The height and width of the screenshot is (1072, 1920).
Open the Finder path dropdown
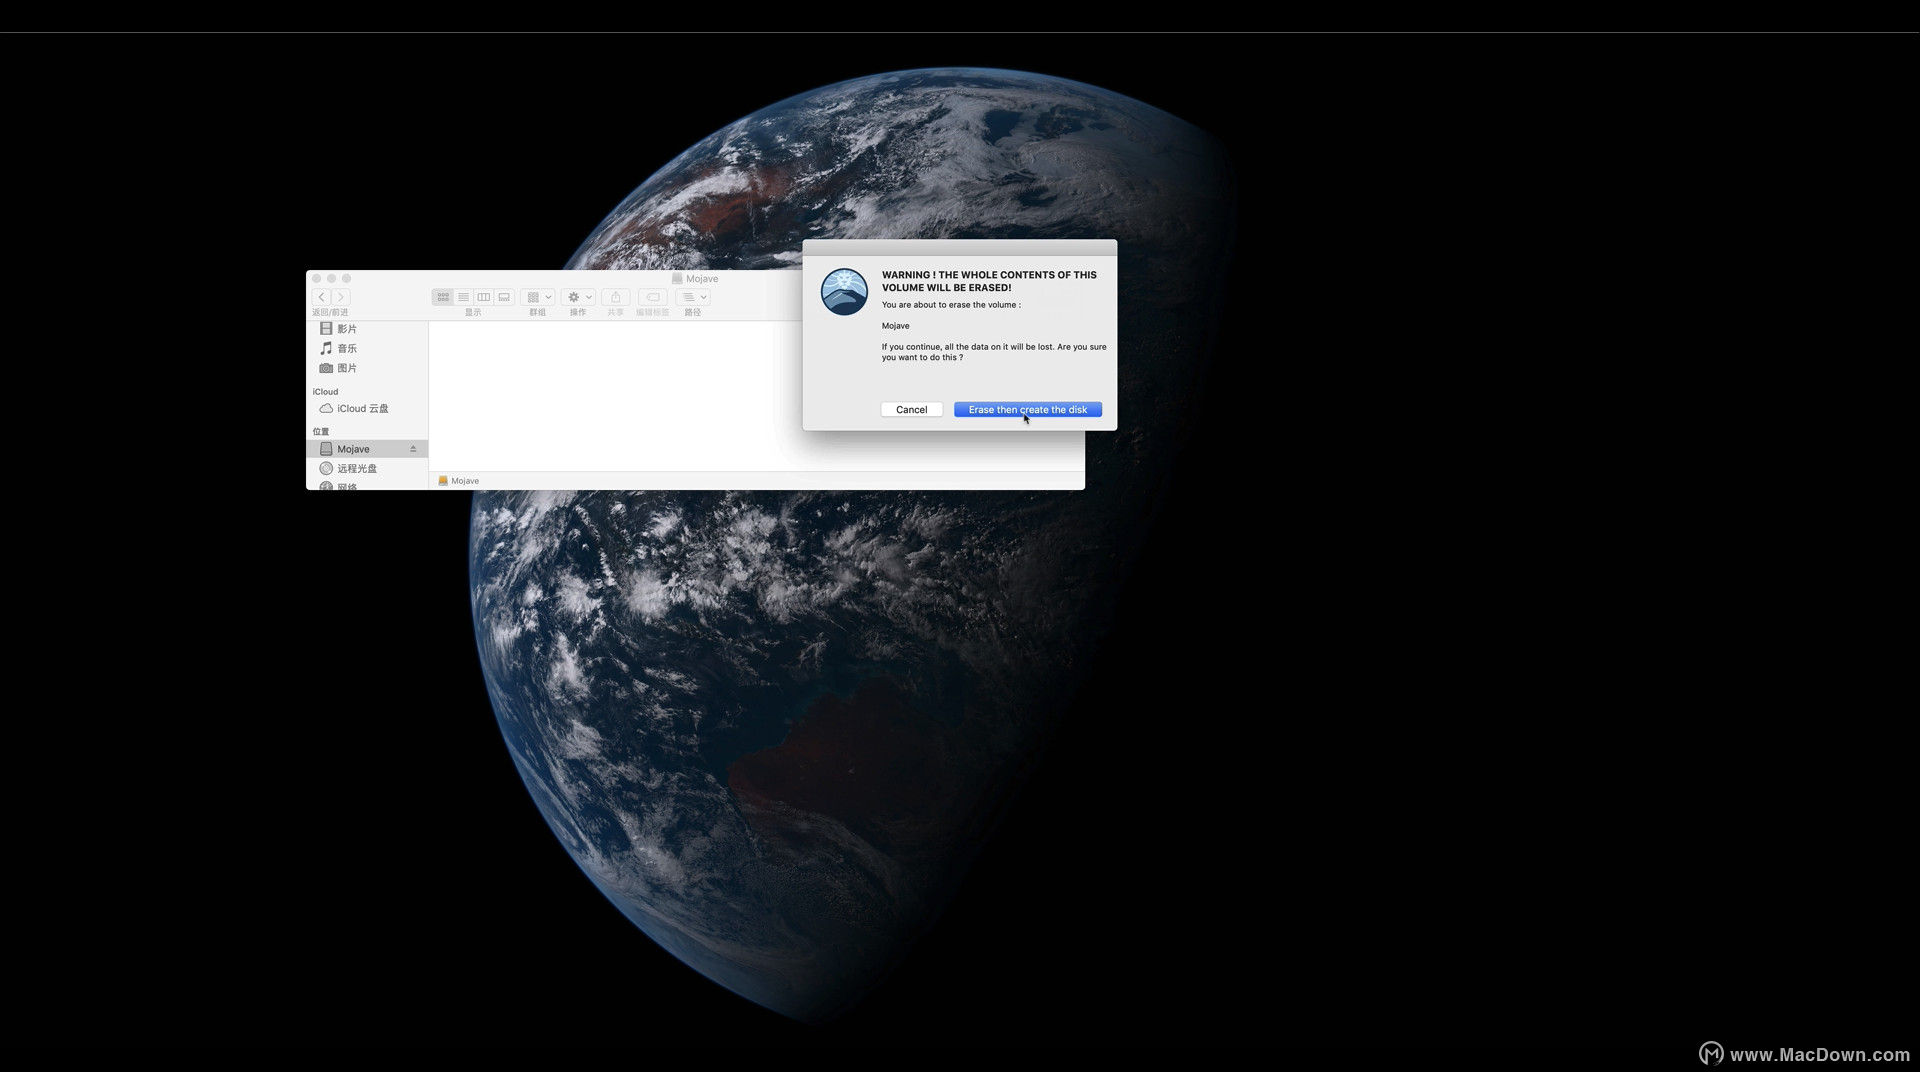click(x=693, y=297)
